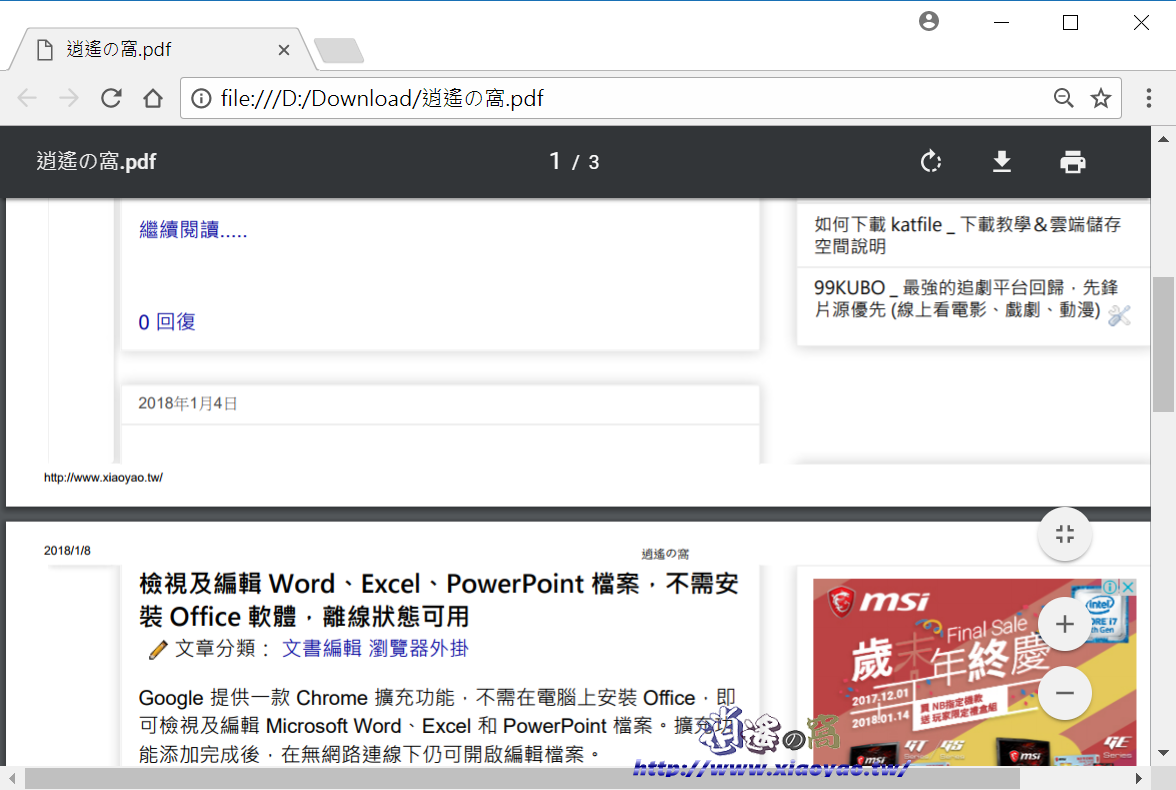Bookmark this page with the star
The height and width of the screenshot is (790, 1176).
pos(1100,98)
